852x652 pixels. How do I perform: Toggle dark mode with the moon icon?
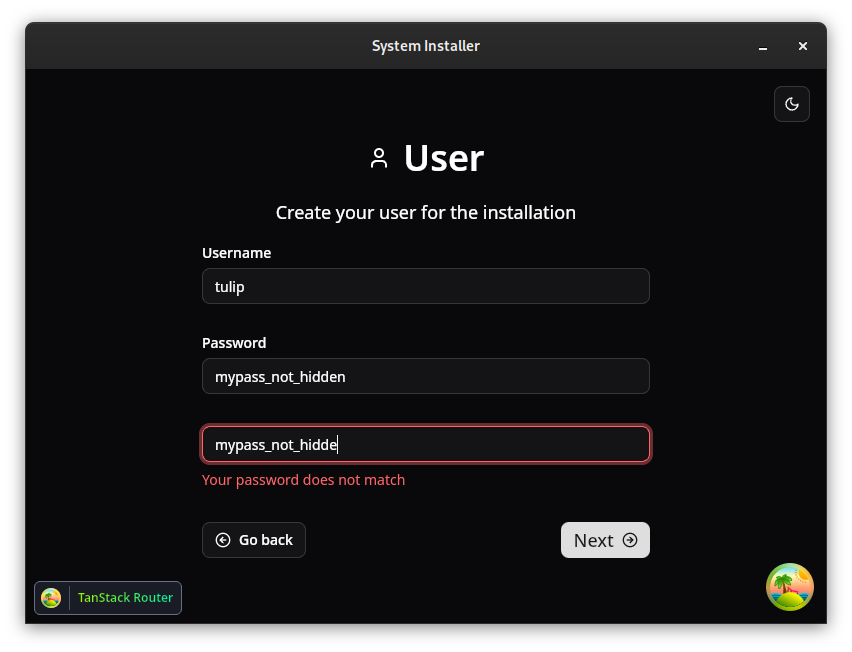pyautogui.click(x=791, y=104)
